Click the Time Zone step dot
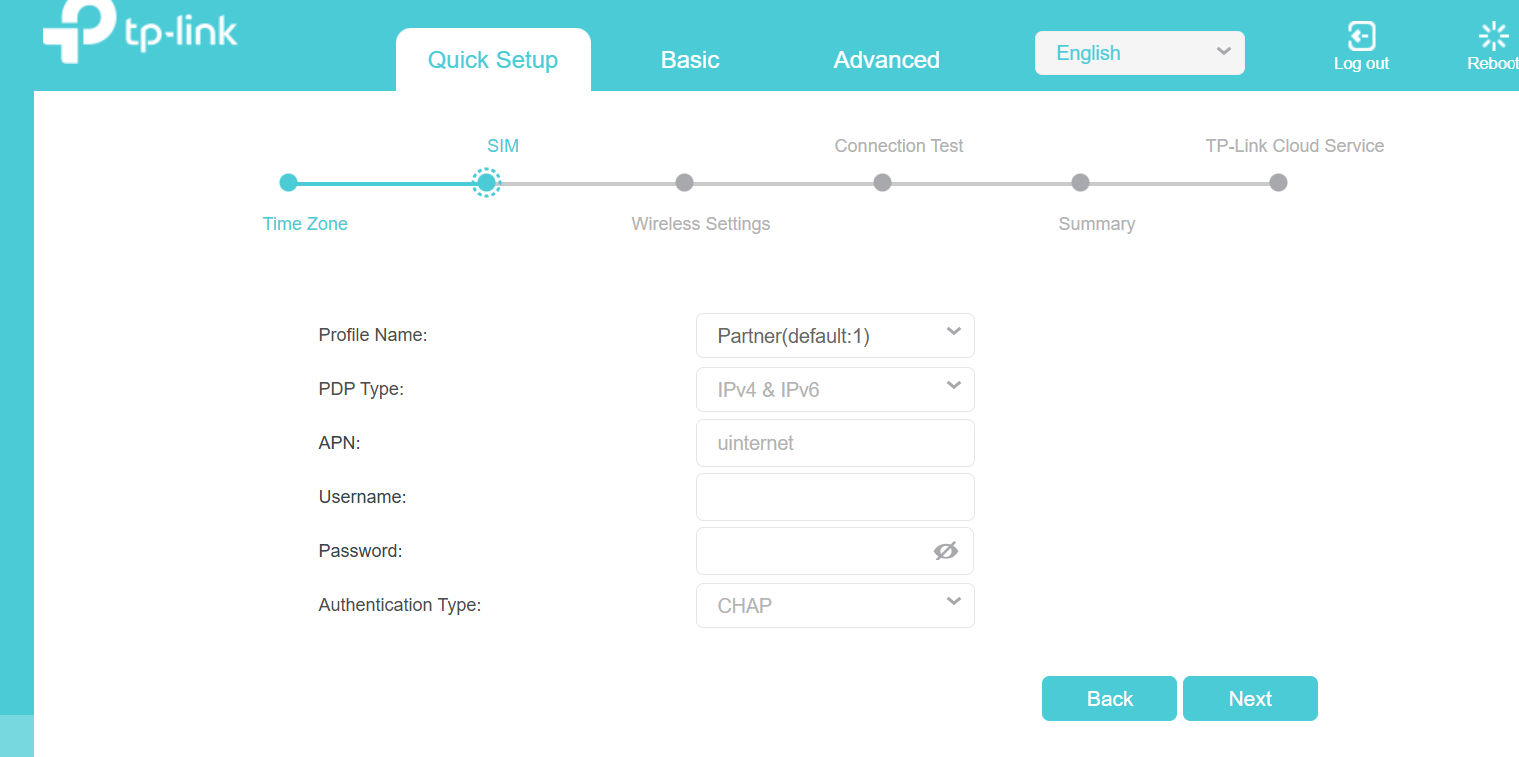 pos(288,183)
